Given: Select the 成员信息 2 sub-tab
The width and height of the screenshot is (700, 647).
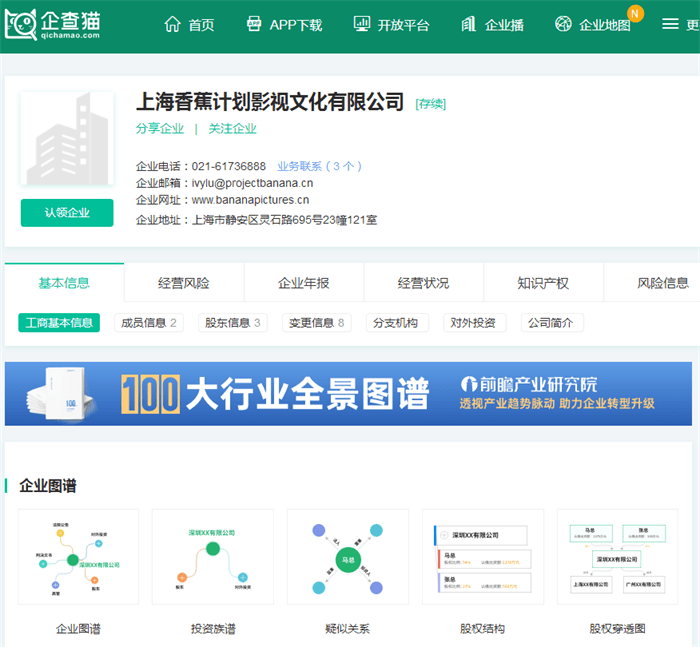Looking at the screenshot, I should tap(149, 322).
